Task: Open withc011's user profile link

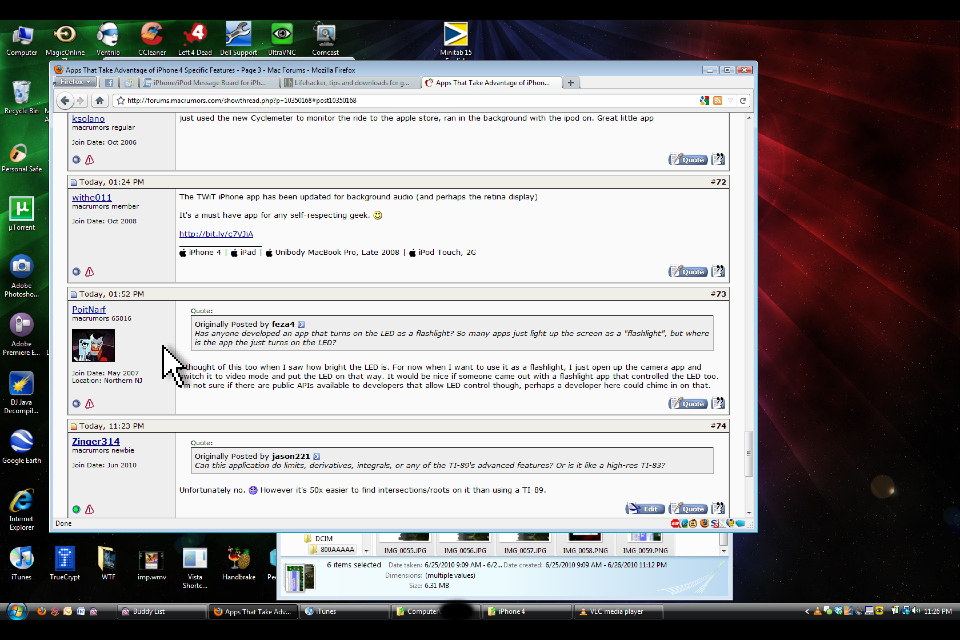Action: tap(92, 197)
